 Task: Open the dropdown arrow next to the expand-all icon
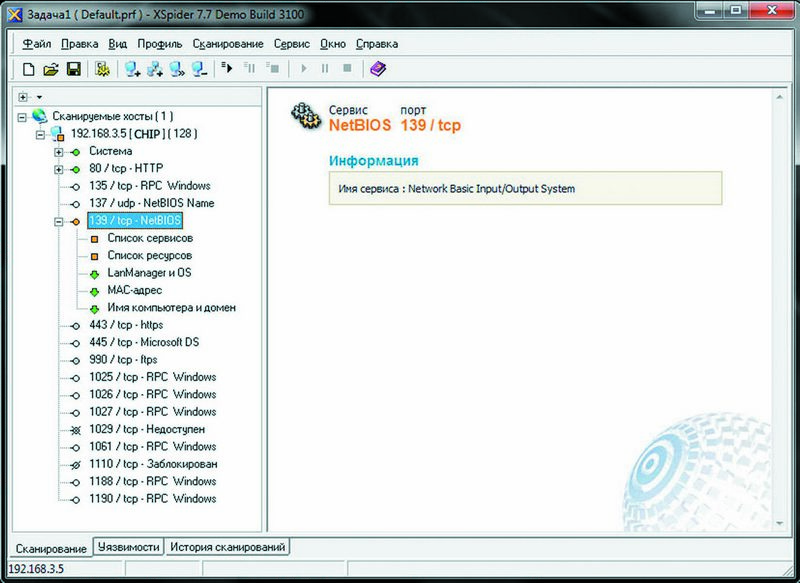(x=39, y=97)
